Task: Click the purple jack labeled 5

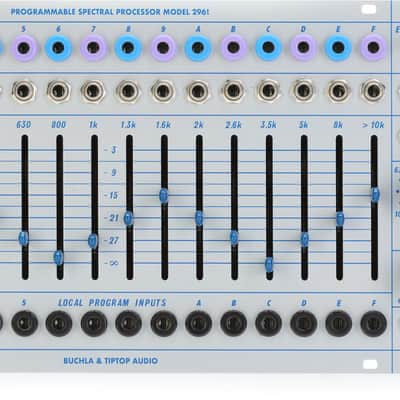Action: [23, 48]
